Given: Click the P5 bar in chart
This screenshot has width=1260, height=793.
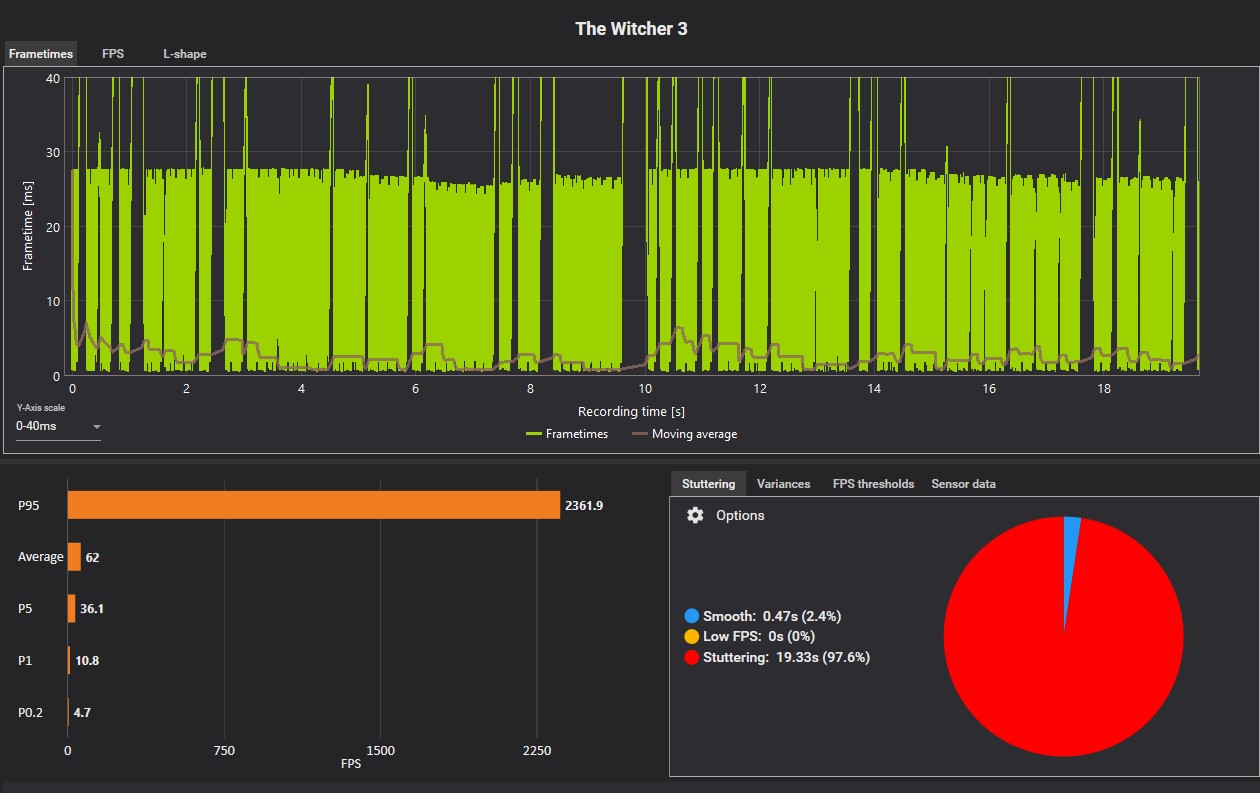Looking at the screenshot, I should pyautogui.click(x=71, y=609).
